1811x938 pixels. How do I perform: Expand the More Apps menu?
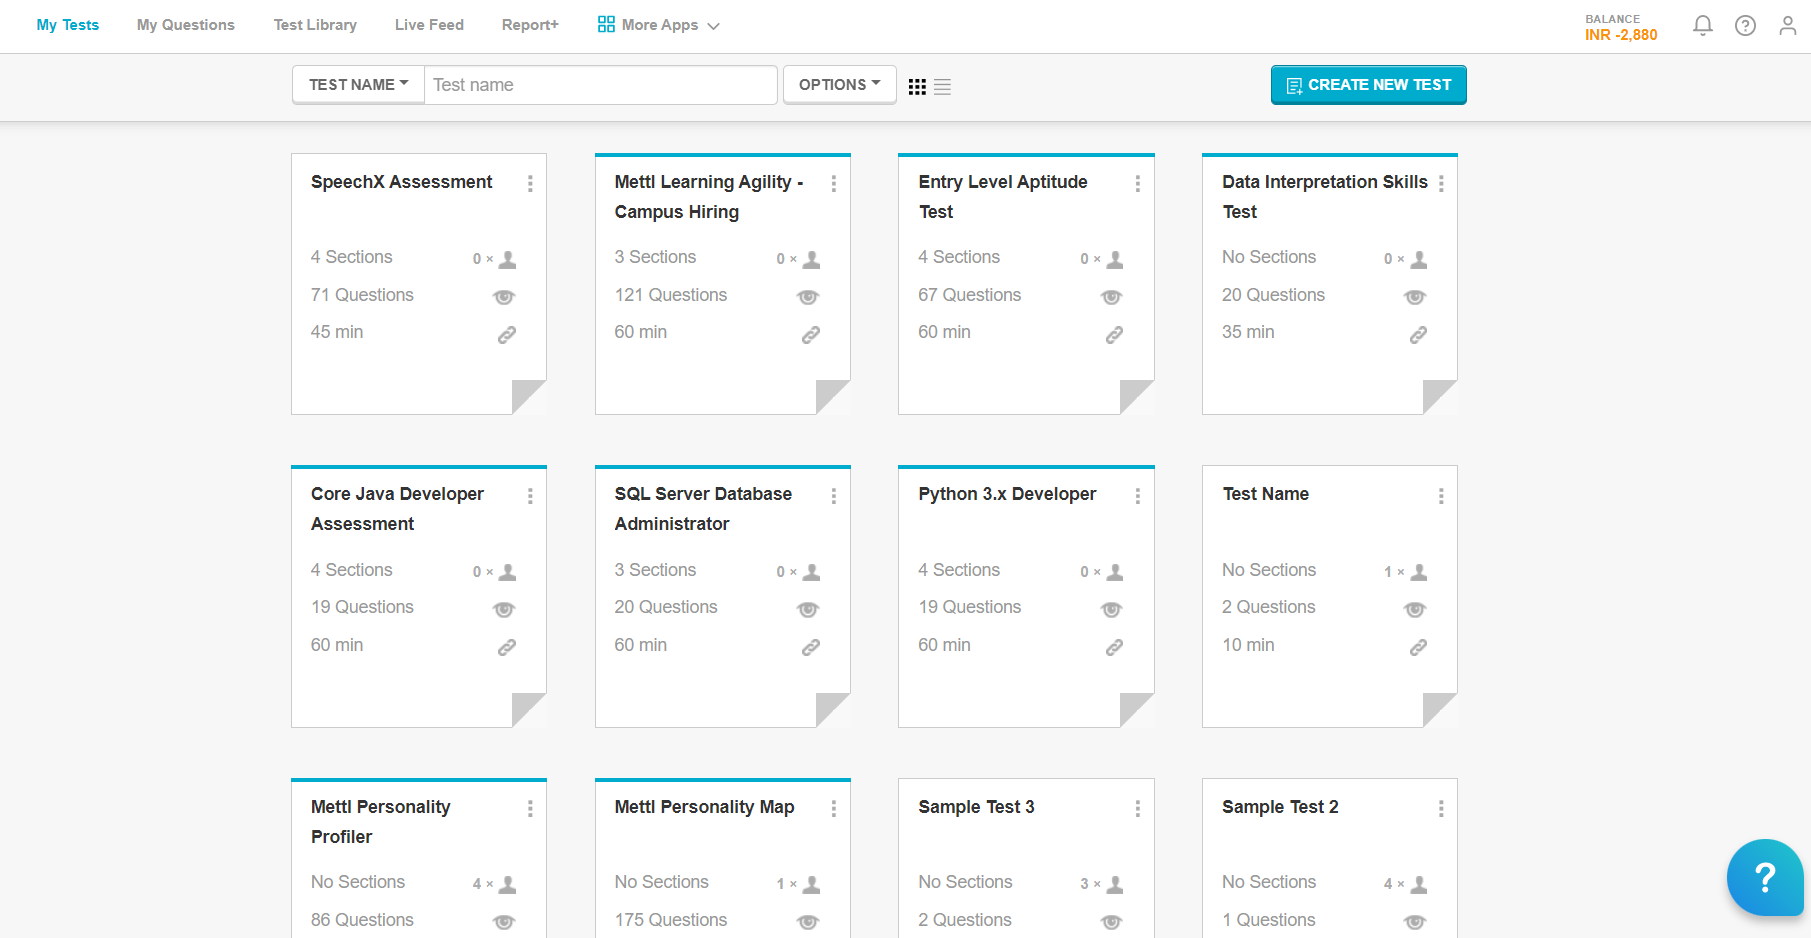(658, 25)
